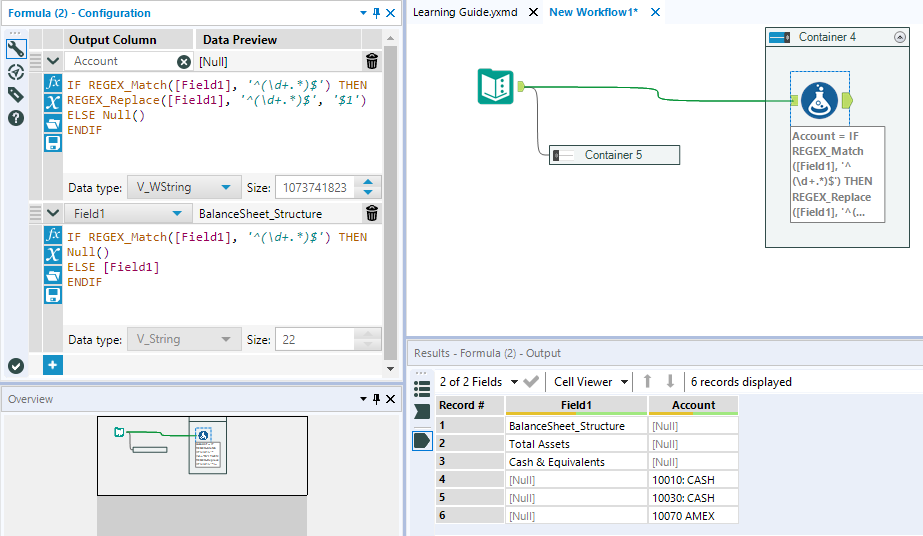The height and width of the screenshot is (536, 923).
Task: Clear the Account output column name
Action: click(184, 61)
